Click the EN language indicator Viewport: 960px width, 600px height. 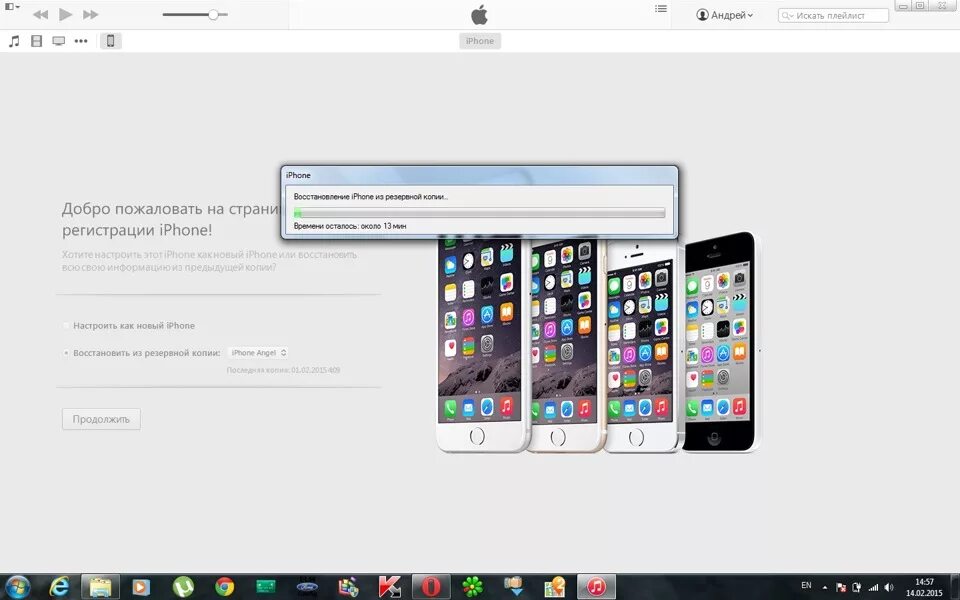click(806, 585)
